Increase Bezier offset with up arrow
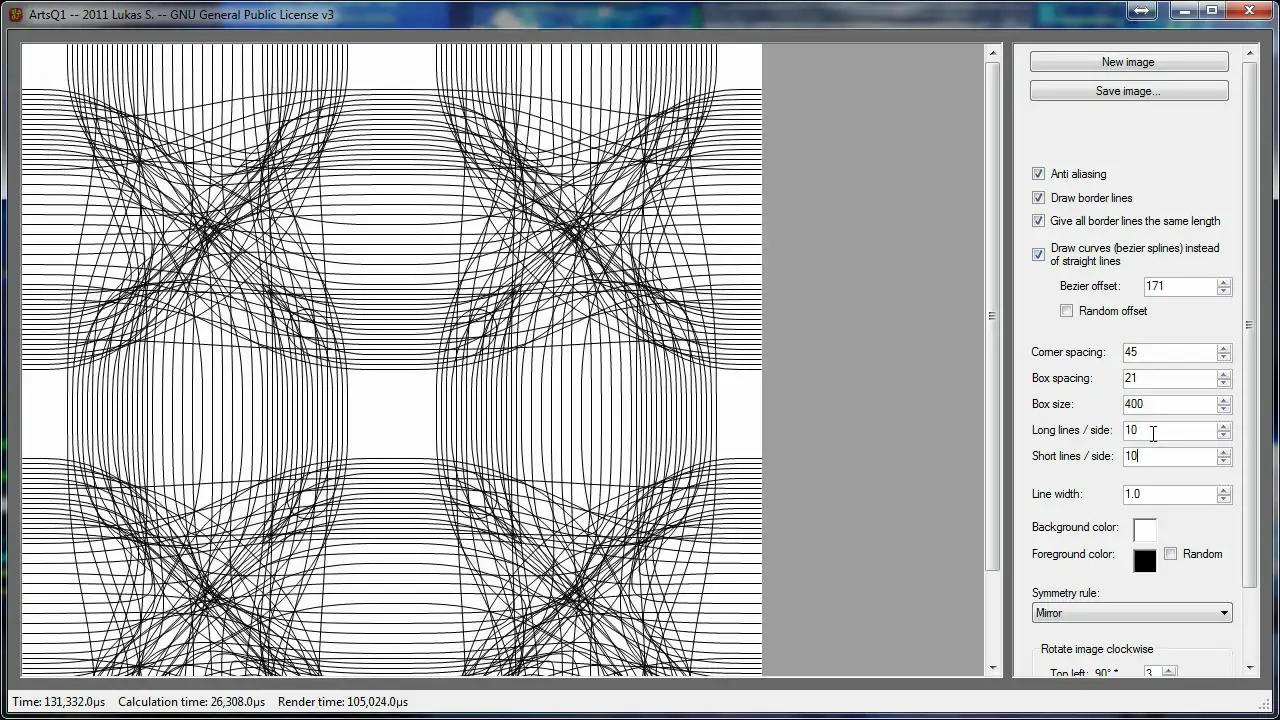Screen dimensions: 1280x720 1224,282
